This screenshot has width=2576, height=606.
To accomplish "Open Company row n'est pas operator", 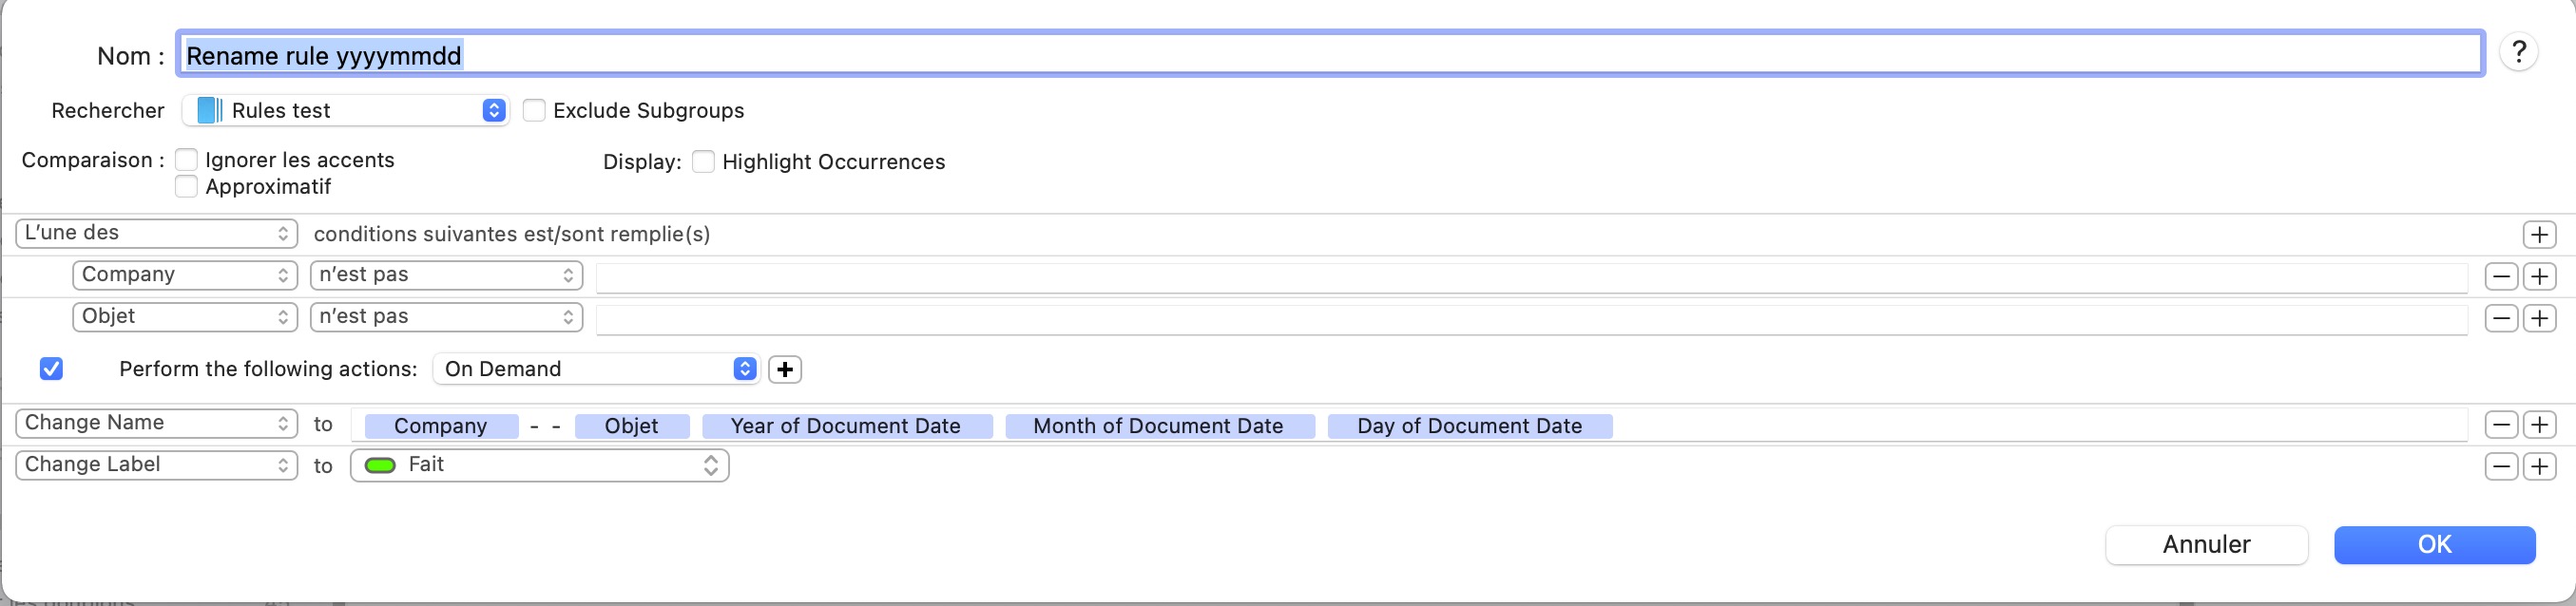I will pos(446,275).
